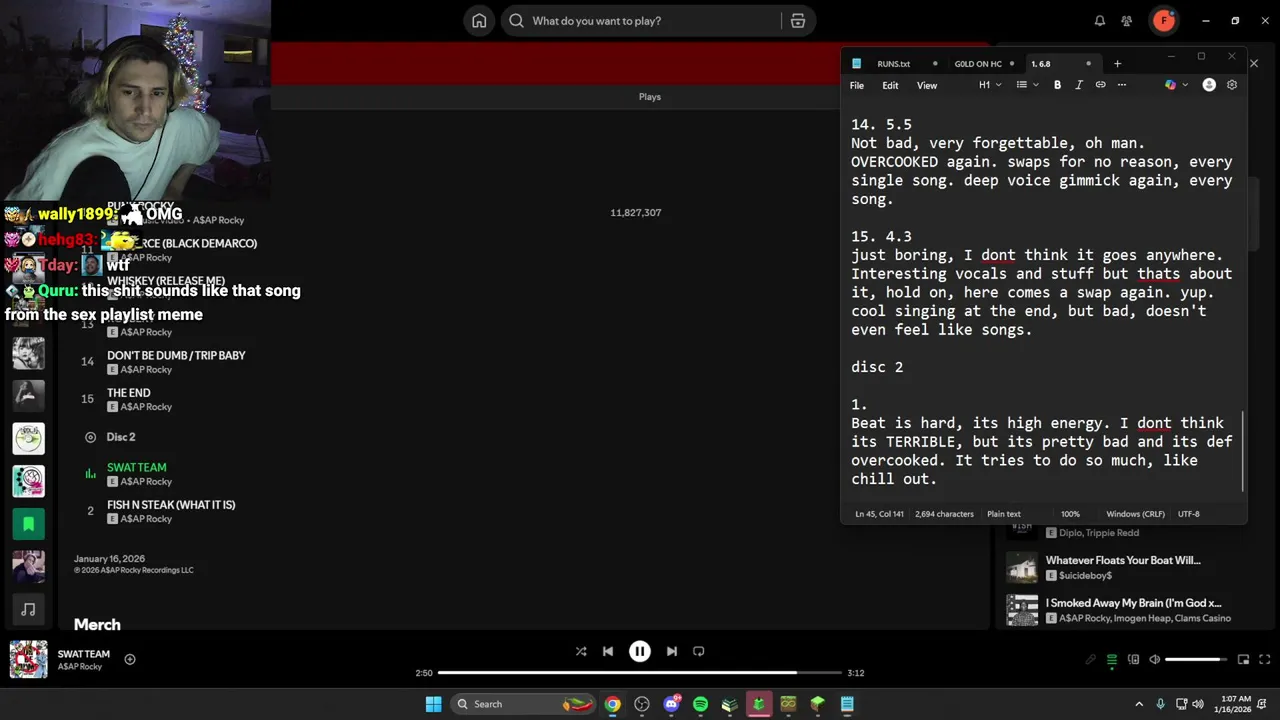1280x720 pixels.
Task: Enter Spotify full screen mode
Action: 1265,659
